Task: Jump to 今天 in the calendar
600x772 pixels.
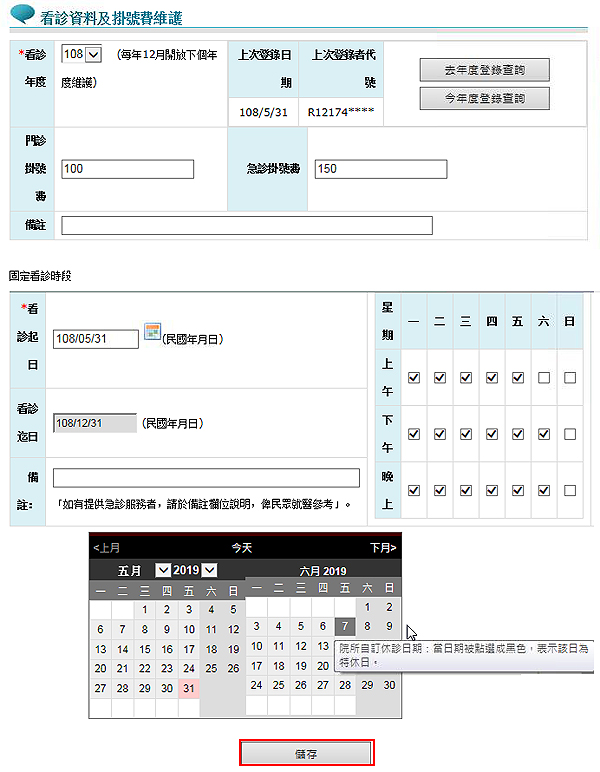Action: coord(242,548)
